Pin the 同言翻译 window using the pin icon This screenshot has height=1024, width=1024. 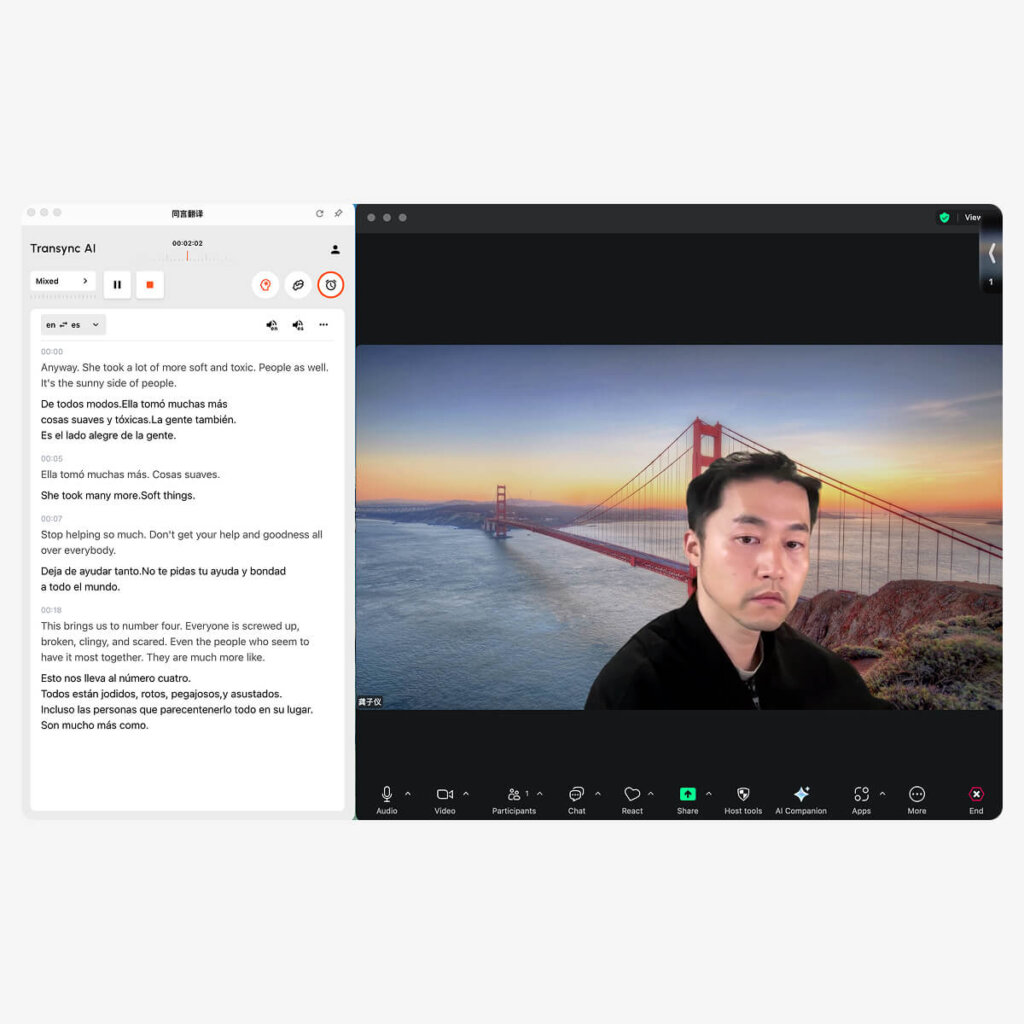338,213
